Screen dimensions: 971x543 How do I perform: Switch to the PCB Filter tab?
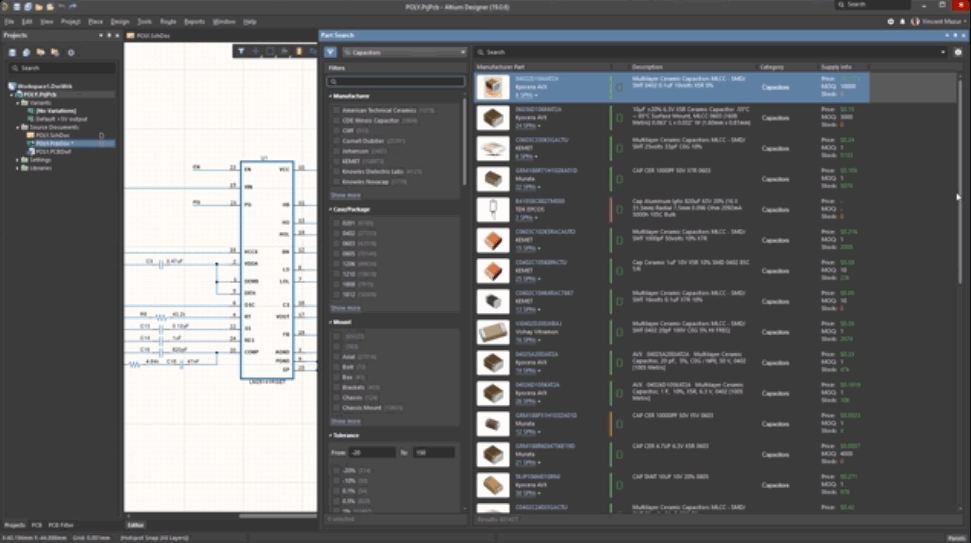coord(61,525)
